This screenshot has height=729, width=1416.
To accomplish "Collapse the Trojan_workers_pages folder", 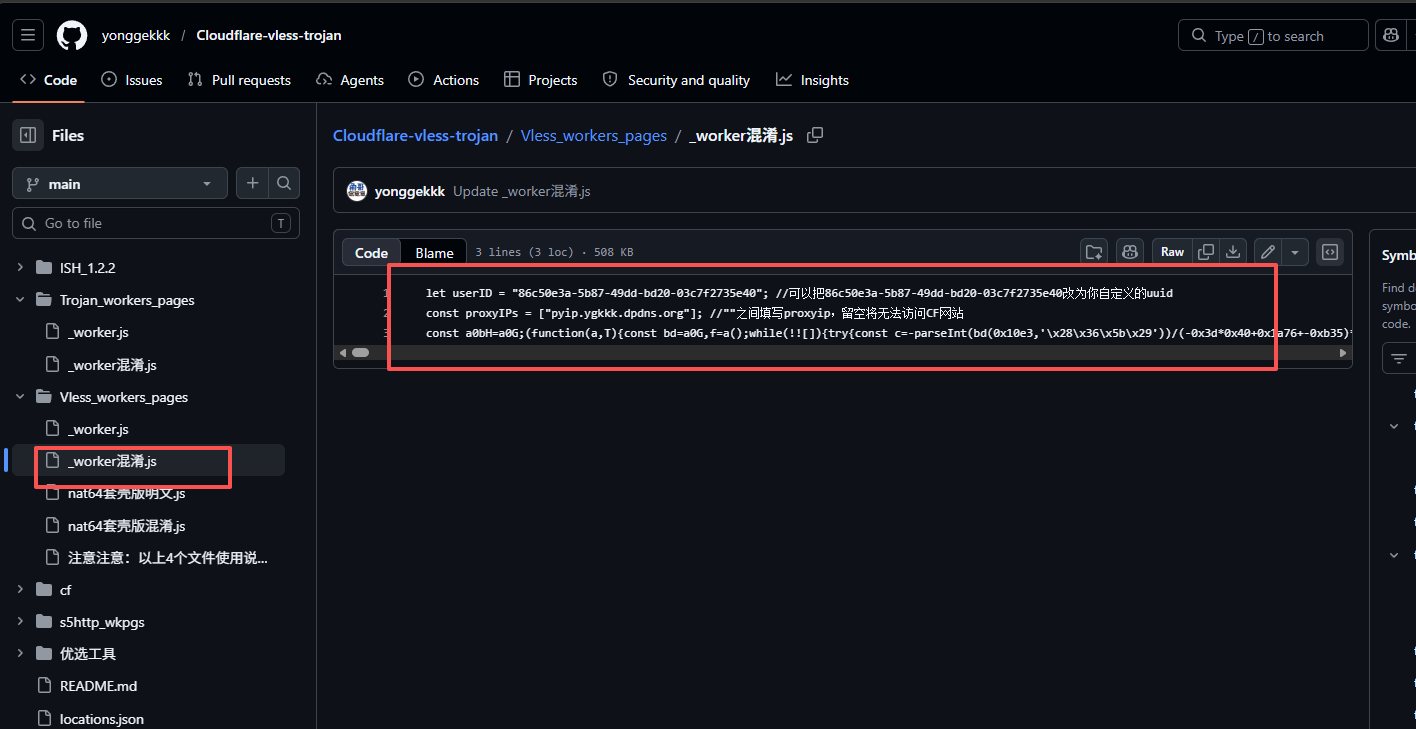I will click(x=20, y=300).
